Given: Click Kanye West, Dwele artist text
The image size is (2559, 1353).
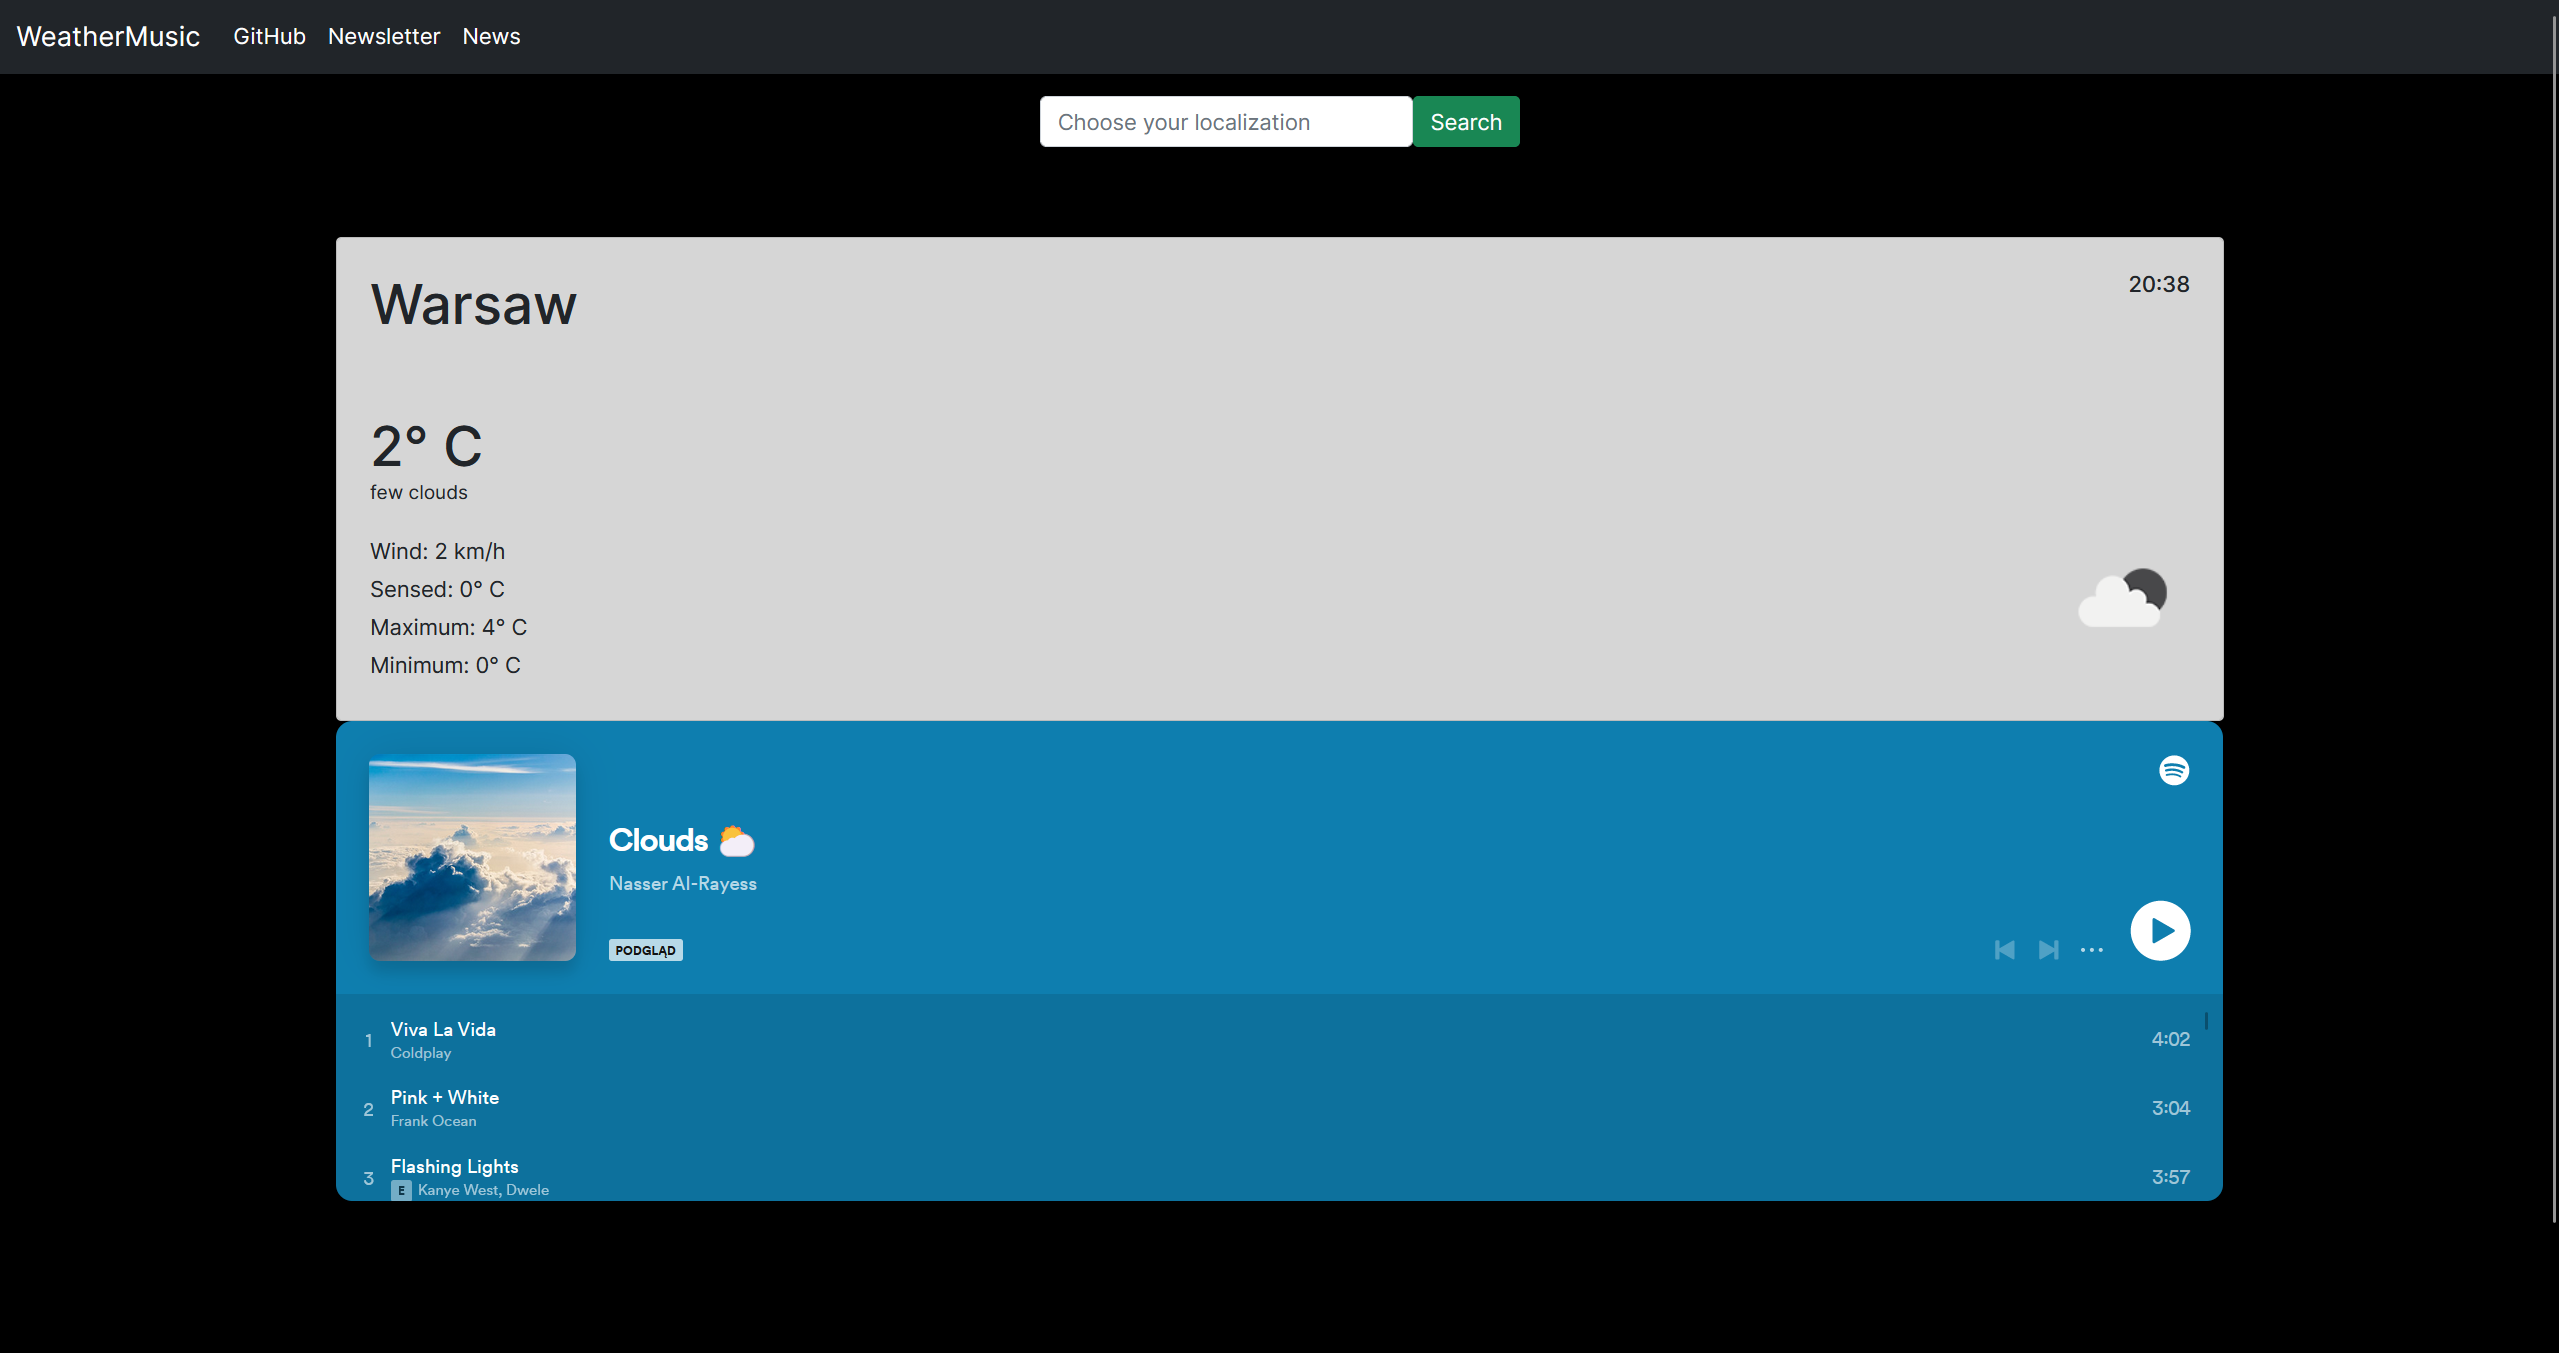Looking at the screenshot, I should (x=483, y=1190).
